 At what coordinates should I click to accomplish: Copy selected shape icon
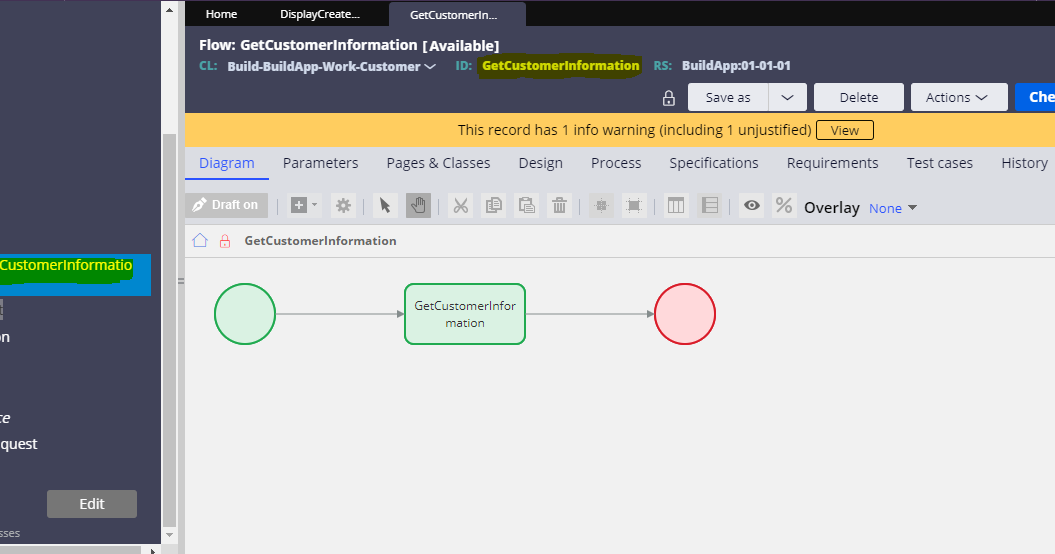tap(493, 205)
